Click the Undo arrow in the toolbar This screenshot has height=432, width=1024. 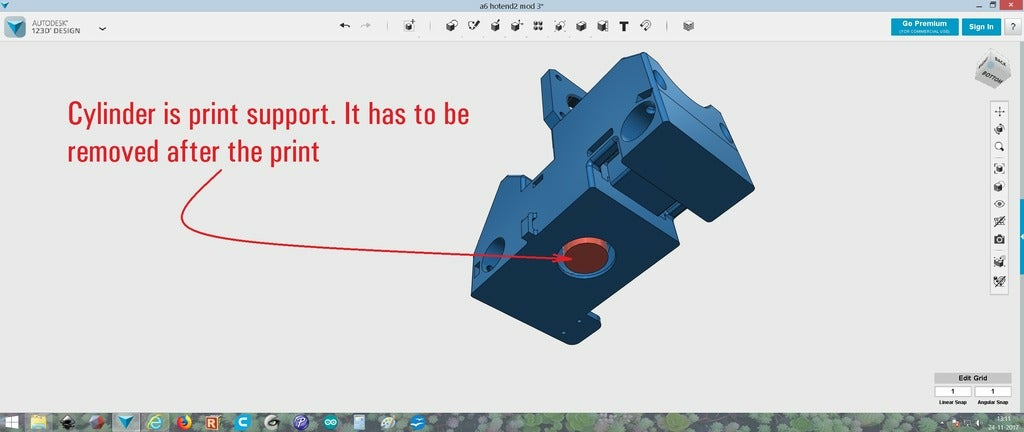(345, 27)
